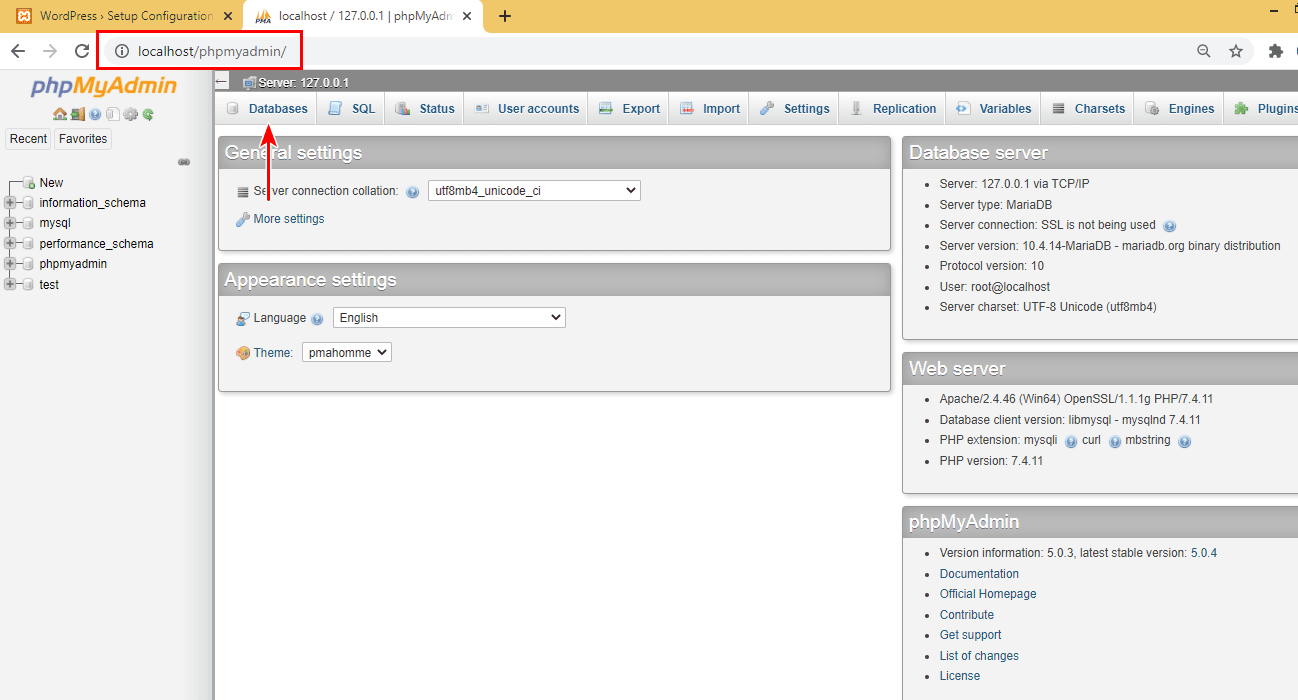This screenshot has width=1298, height=700.
Task: Open the browser zoom magnifier icon
Action: pos(1204,51)
